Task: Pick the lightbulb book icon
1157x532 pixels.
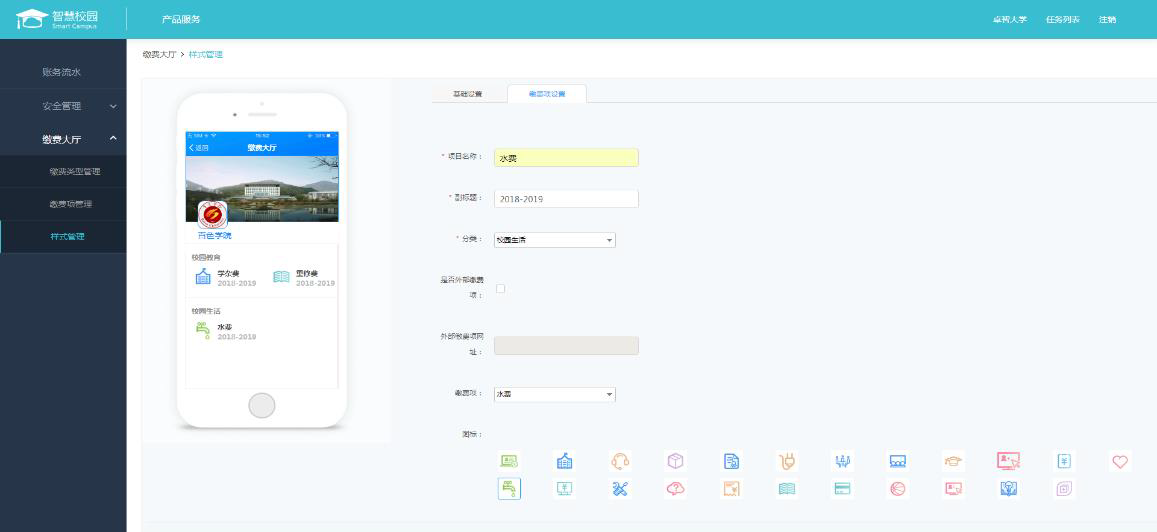Action: pyautogui.click(x=1008, y=489)
